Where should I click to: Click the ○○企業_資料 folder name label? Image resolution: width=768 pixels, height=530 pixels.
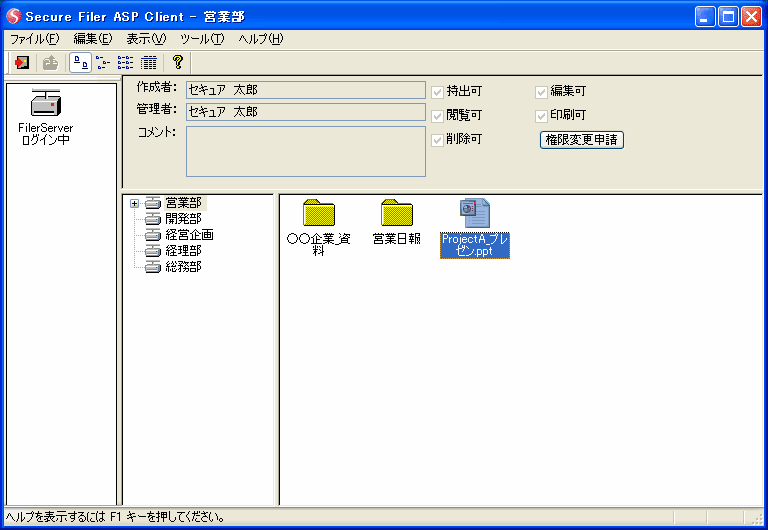(x=319, y=245)
